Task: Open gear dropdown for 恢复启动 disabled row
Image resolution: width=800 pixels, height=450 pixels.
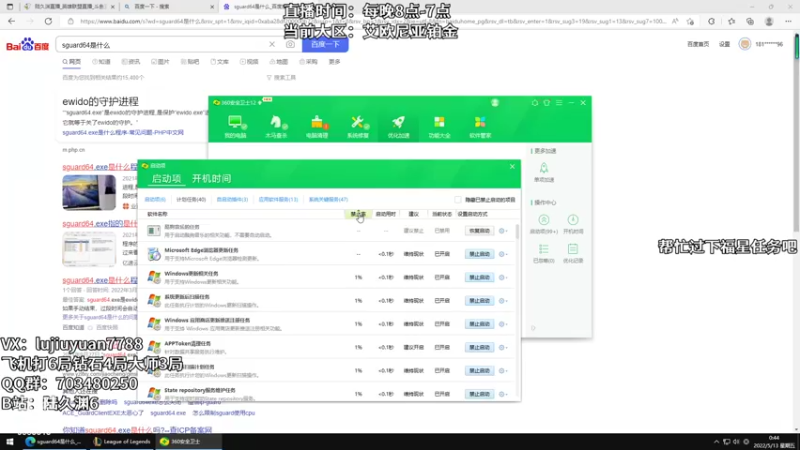Action: tap(503, 231)
